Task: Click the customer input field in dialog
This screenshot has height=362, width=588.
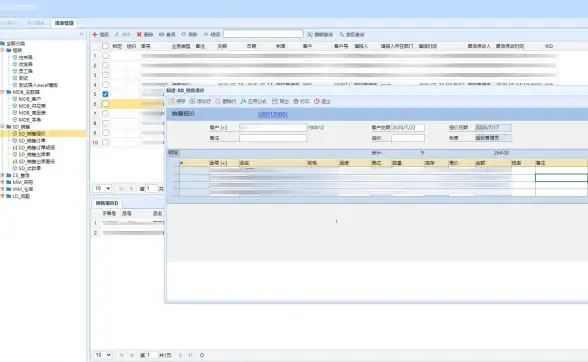Action: coord(273,128)
